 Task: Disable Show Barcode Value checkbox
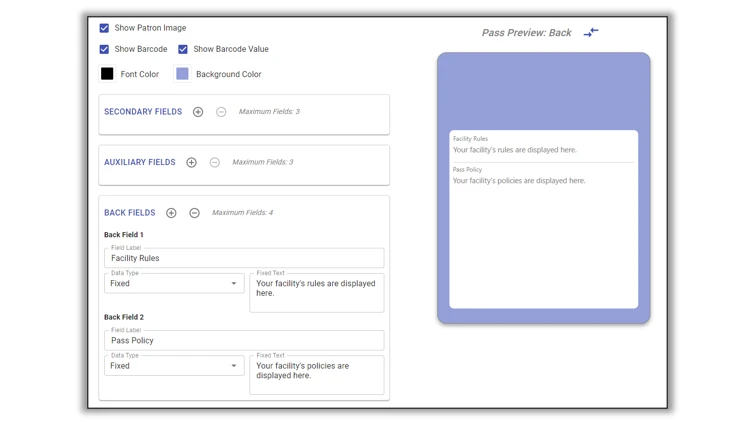point(183,49)
